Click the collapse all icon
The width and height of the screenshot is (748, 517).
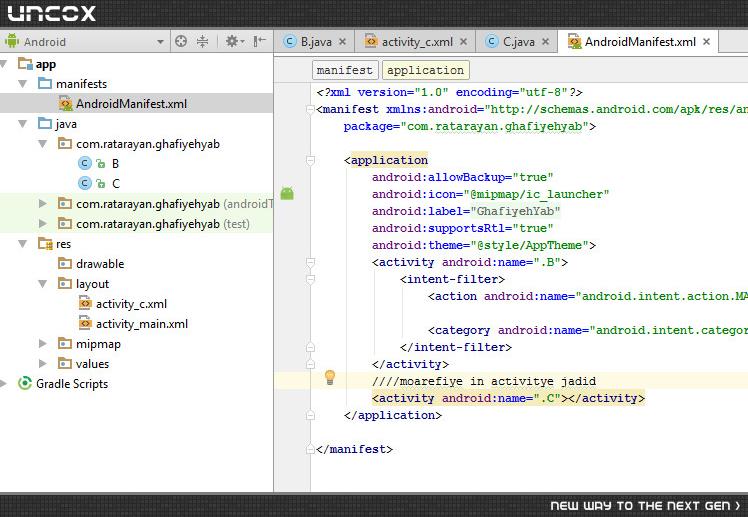(203, 41)
